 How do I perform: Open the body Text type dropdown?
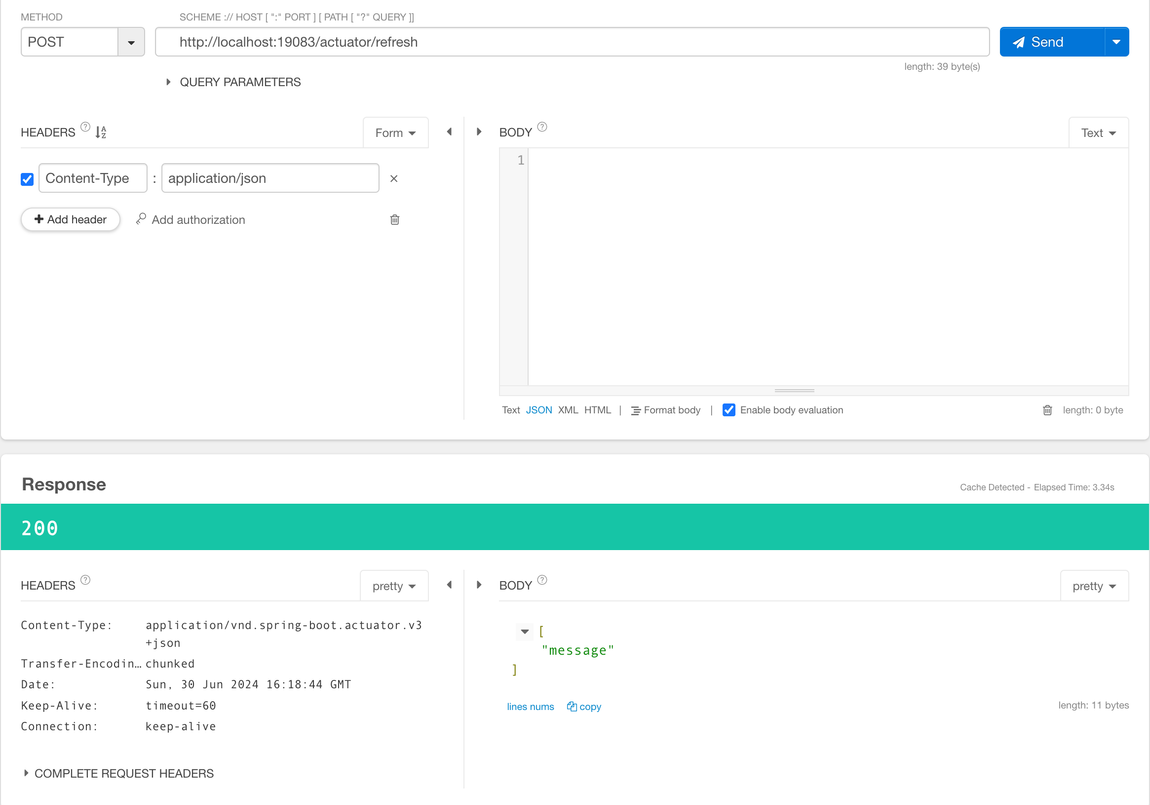click(x=1099, y=133)
